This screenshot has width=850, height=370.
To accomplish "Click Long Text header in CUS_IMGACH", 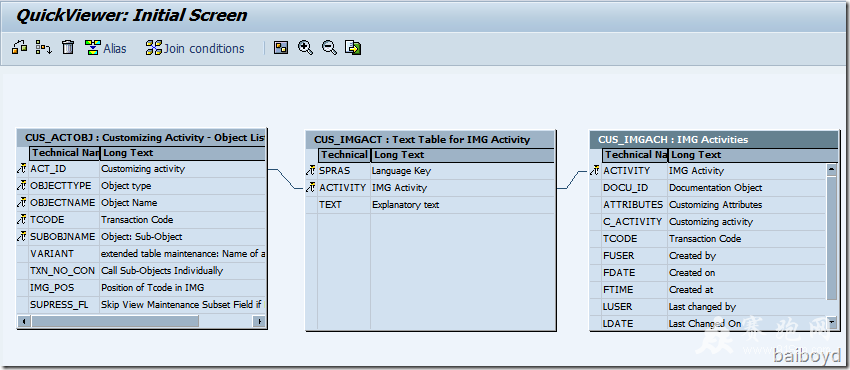I will [753, 155].
